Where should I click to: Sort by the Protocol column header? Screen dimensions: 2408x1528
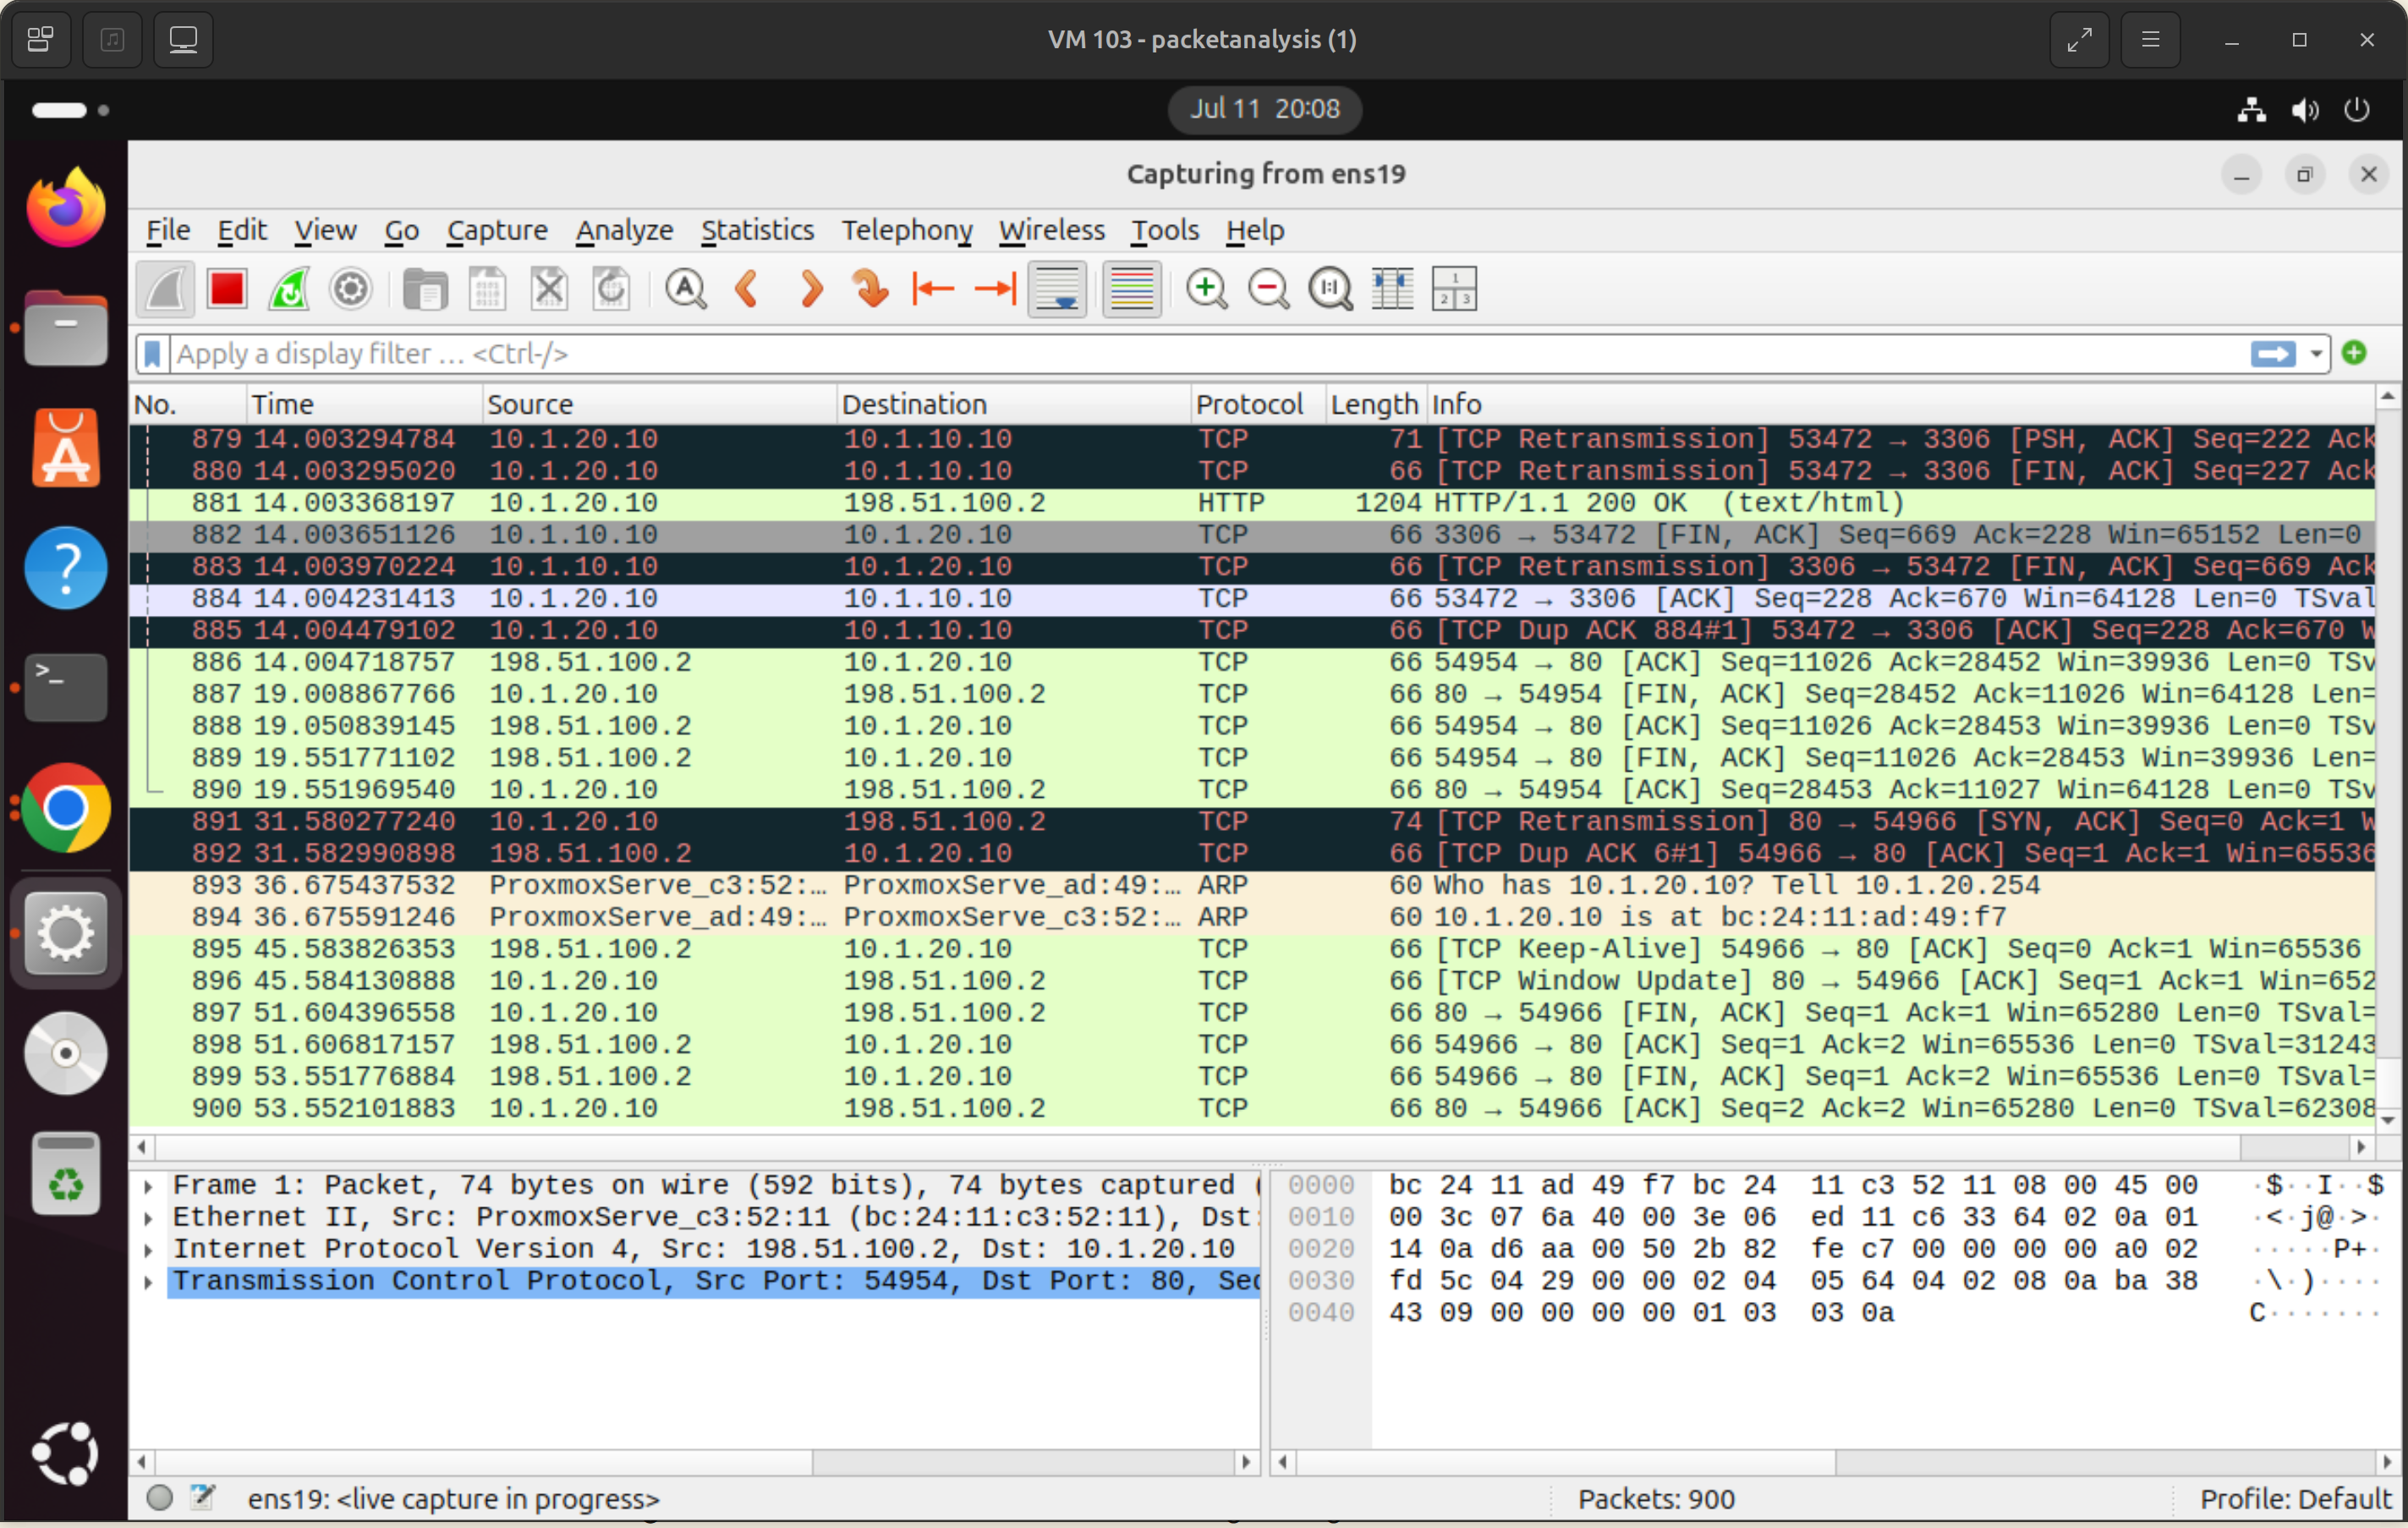[1258, 404]
